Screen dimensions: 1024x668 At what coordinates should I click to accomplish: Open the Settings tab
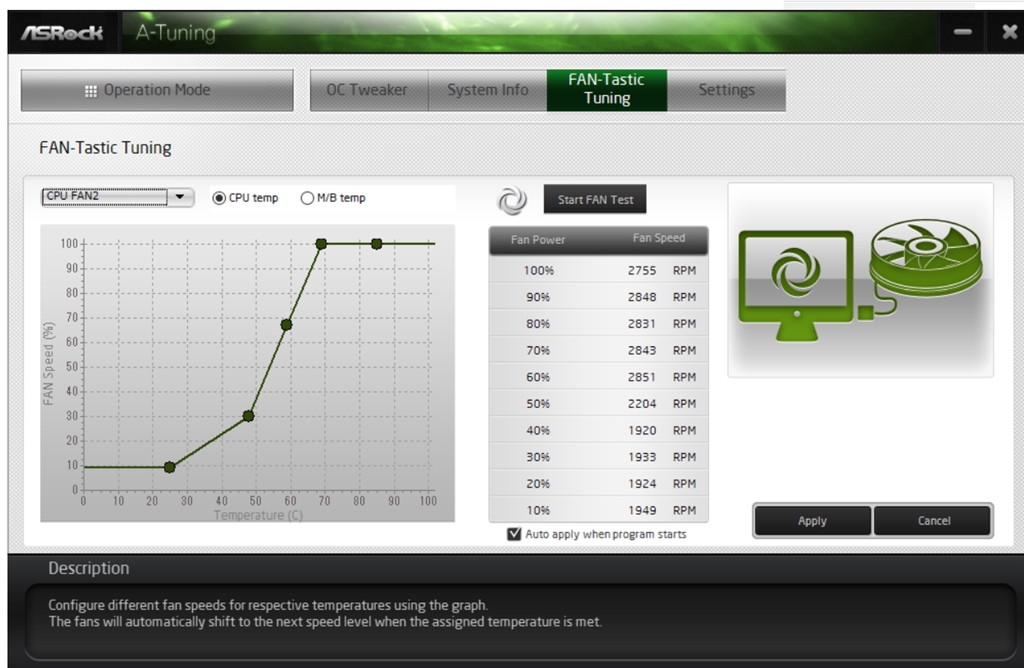[x=726, y=90]
